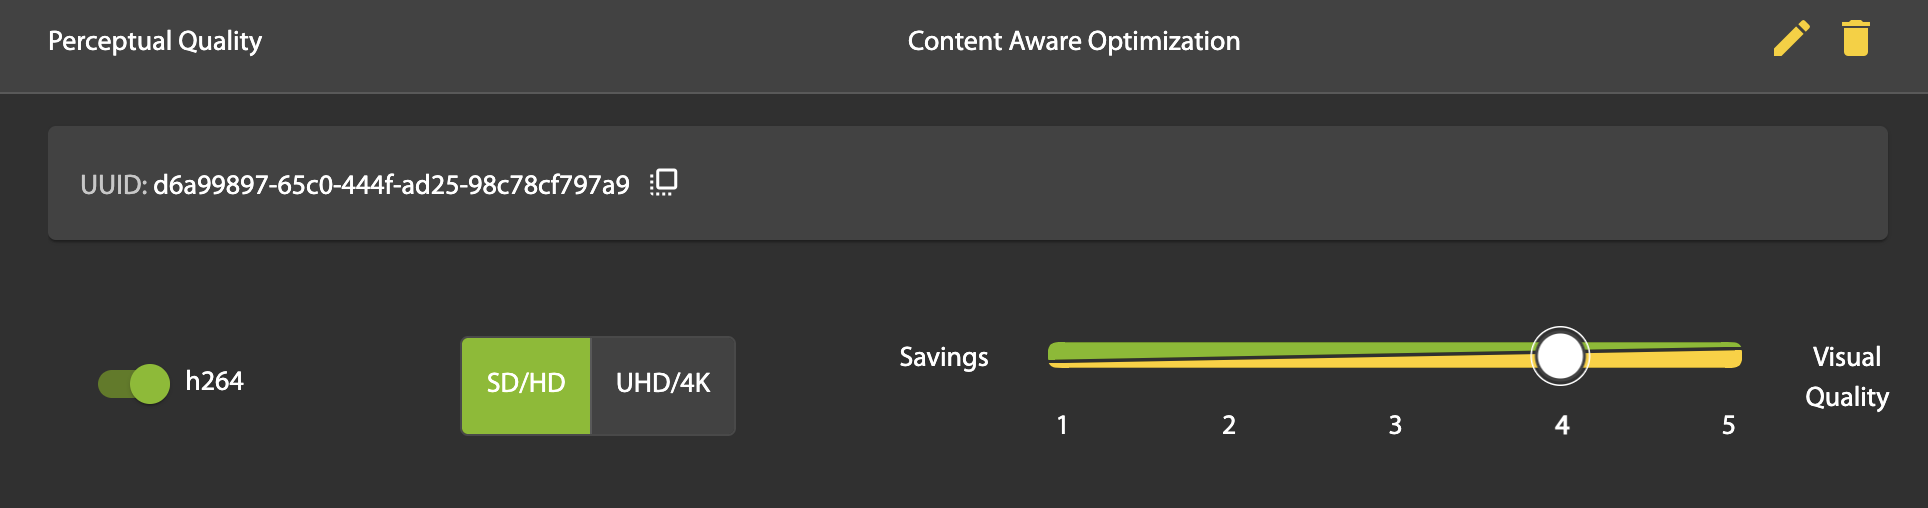Click the Perceptual Quality heading
1928x508 pixels.
(155, 41)
